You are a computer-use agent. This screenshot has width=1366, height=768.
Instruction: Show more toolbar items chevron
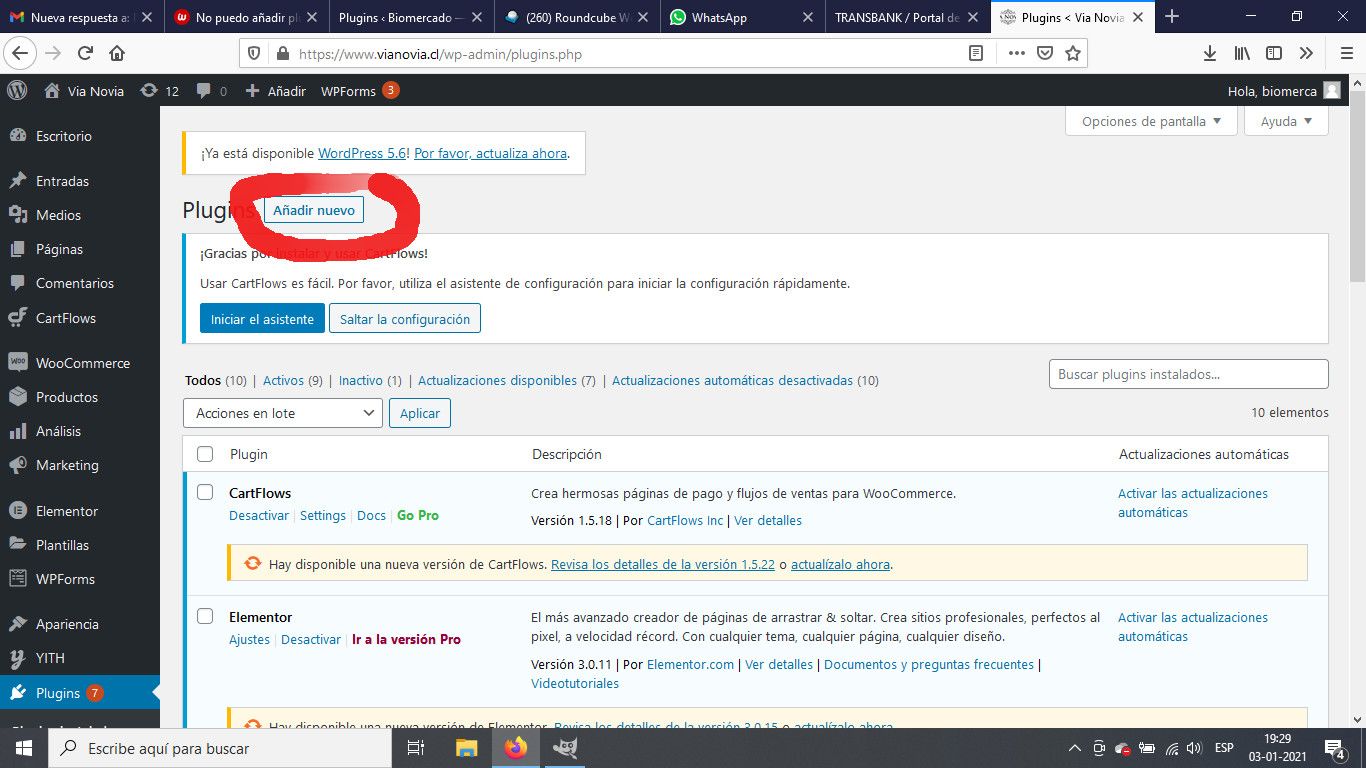pyautogui.click(x=1306, y=54)
